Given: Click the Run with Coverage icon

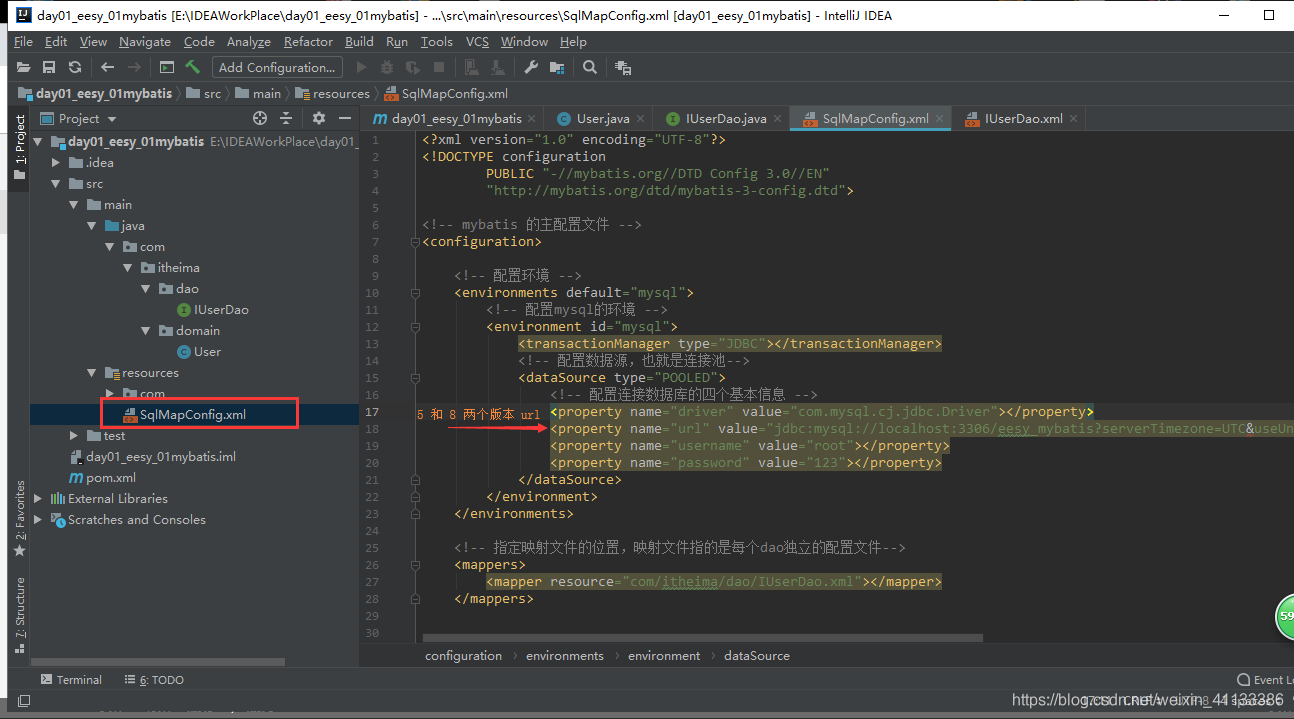Looking at the screenshot, I should point(413,67).
